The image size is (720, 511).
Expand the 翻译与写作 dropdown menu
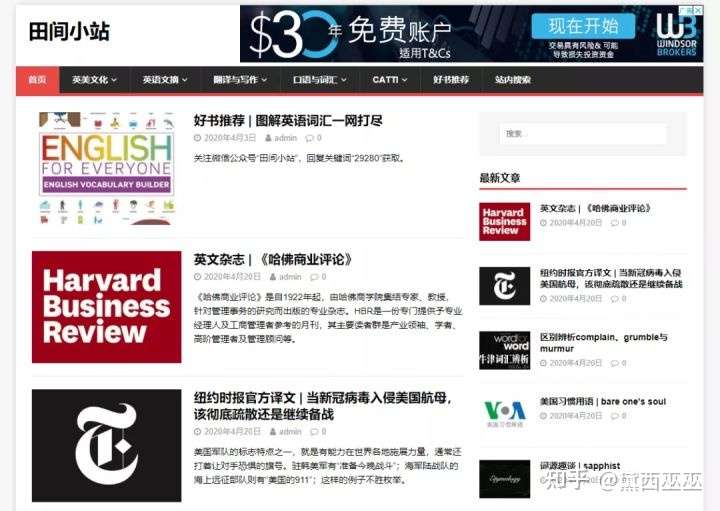240,80
